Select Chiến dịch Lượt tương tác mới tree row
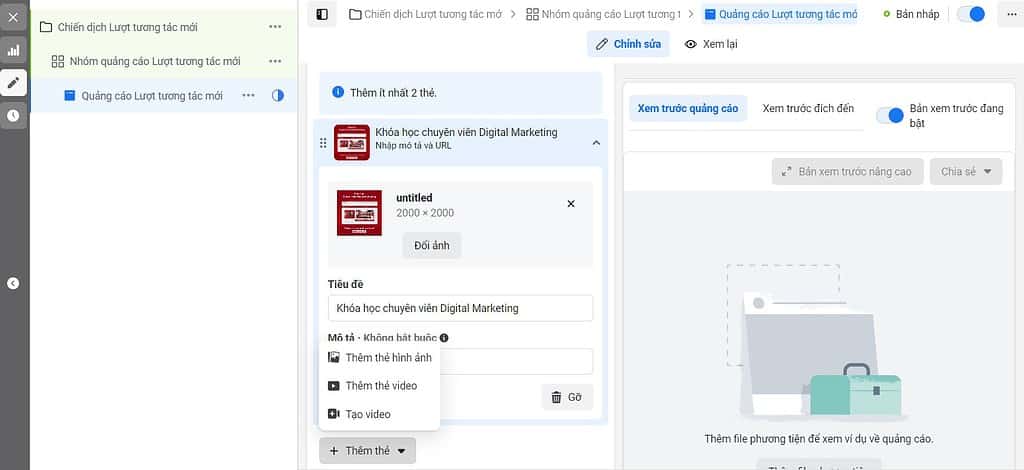This screenshot has width=1024, height=470. [x=163, y=27]
